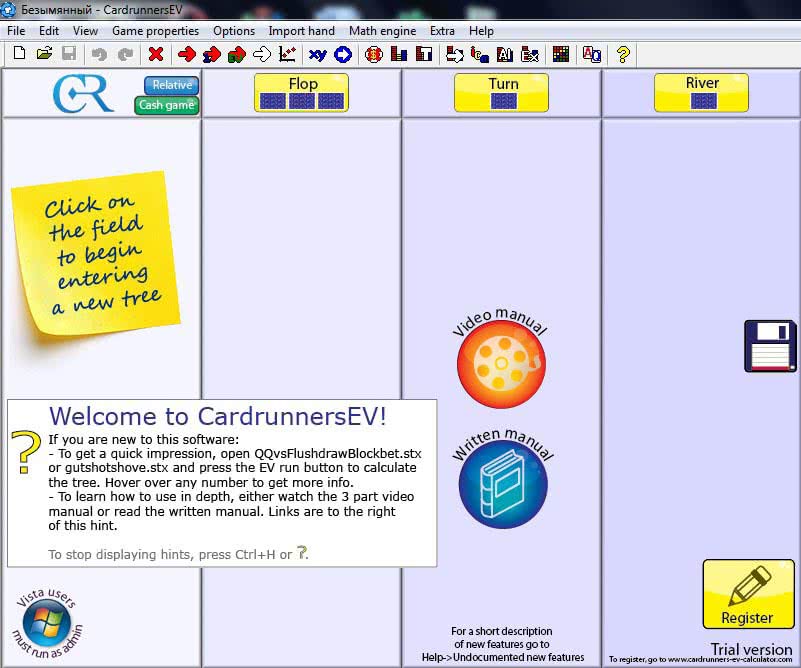Open the Written manual book icon
Image resolution: width=801 pixels, height=668 pixels.
[502, 484]
